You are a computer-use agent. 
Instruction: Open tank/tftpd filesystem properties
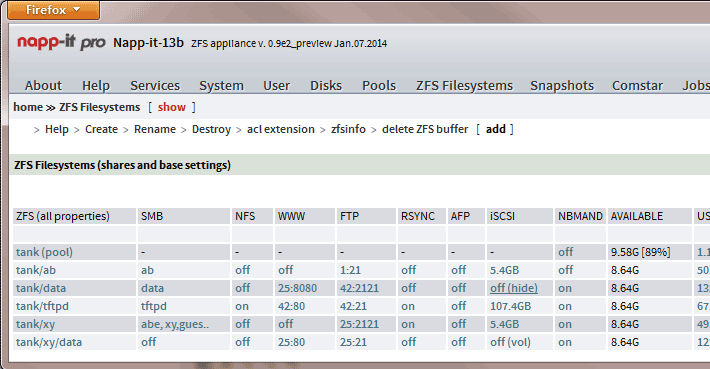pyautogui.click(x=42, y=307)
